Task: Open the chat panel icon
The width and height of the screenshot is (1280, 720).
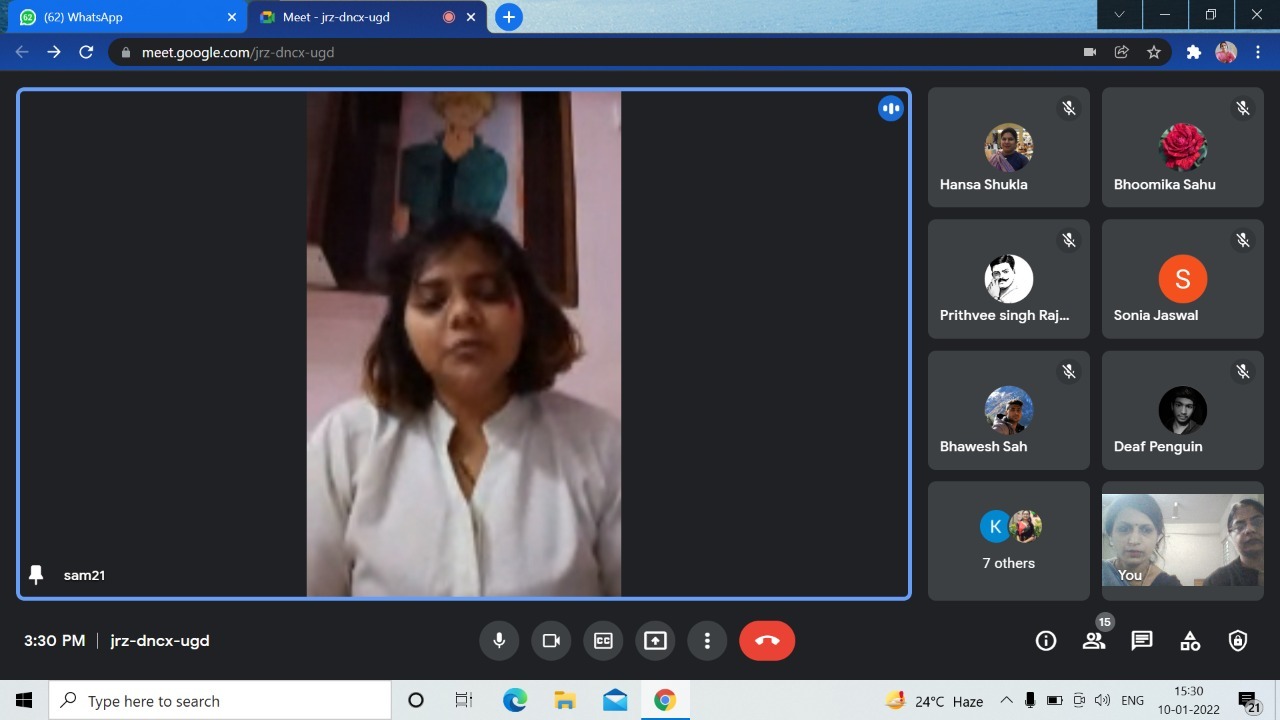Action: click(1142, 641)
